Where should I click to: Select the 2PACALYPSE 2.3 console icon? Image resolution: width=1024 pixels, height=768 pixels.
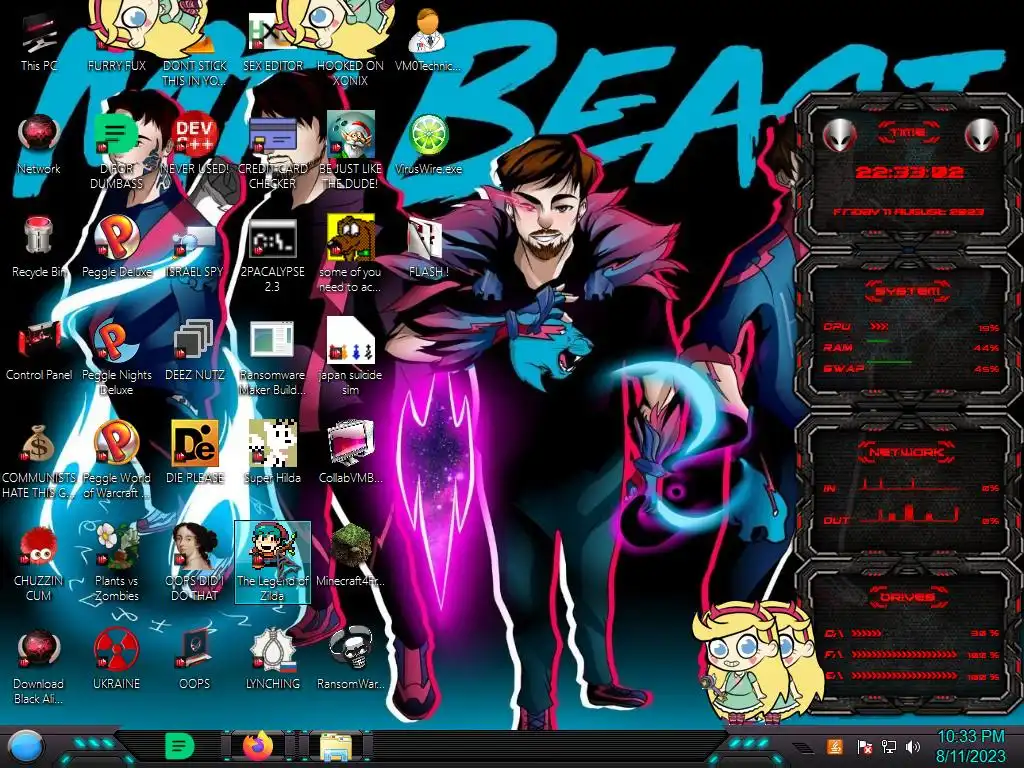pyautogui.click(x=272, y=255)
